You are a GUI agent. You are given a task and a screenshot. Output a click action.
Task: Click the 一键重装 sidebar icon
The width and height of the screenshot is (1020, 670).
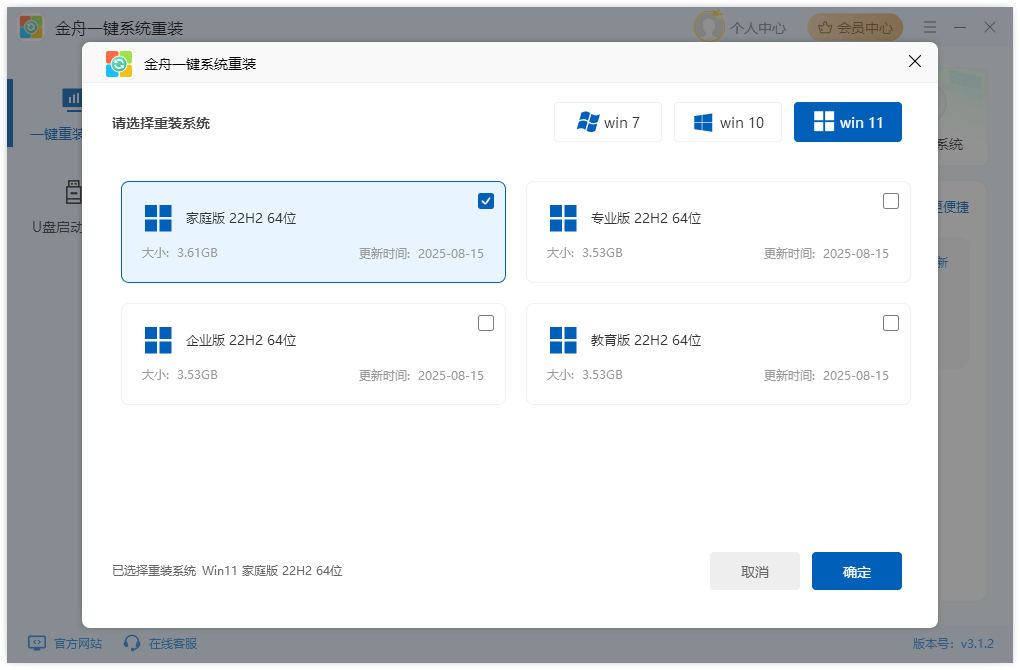point(73,98)
